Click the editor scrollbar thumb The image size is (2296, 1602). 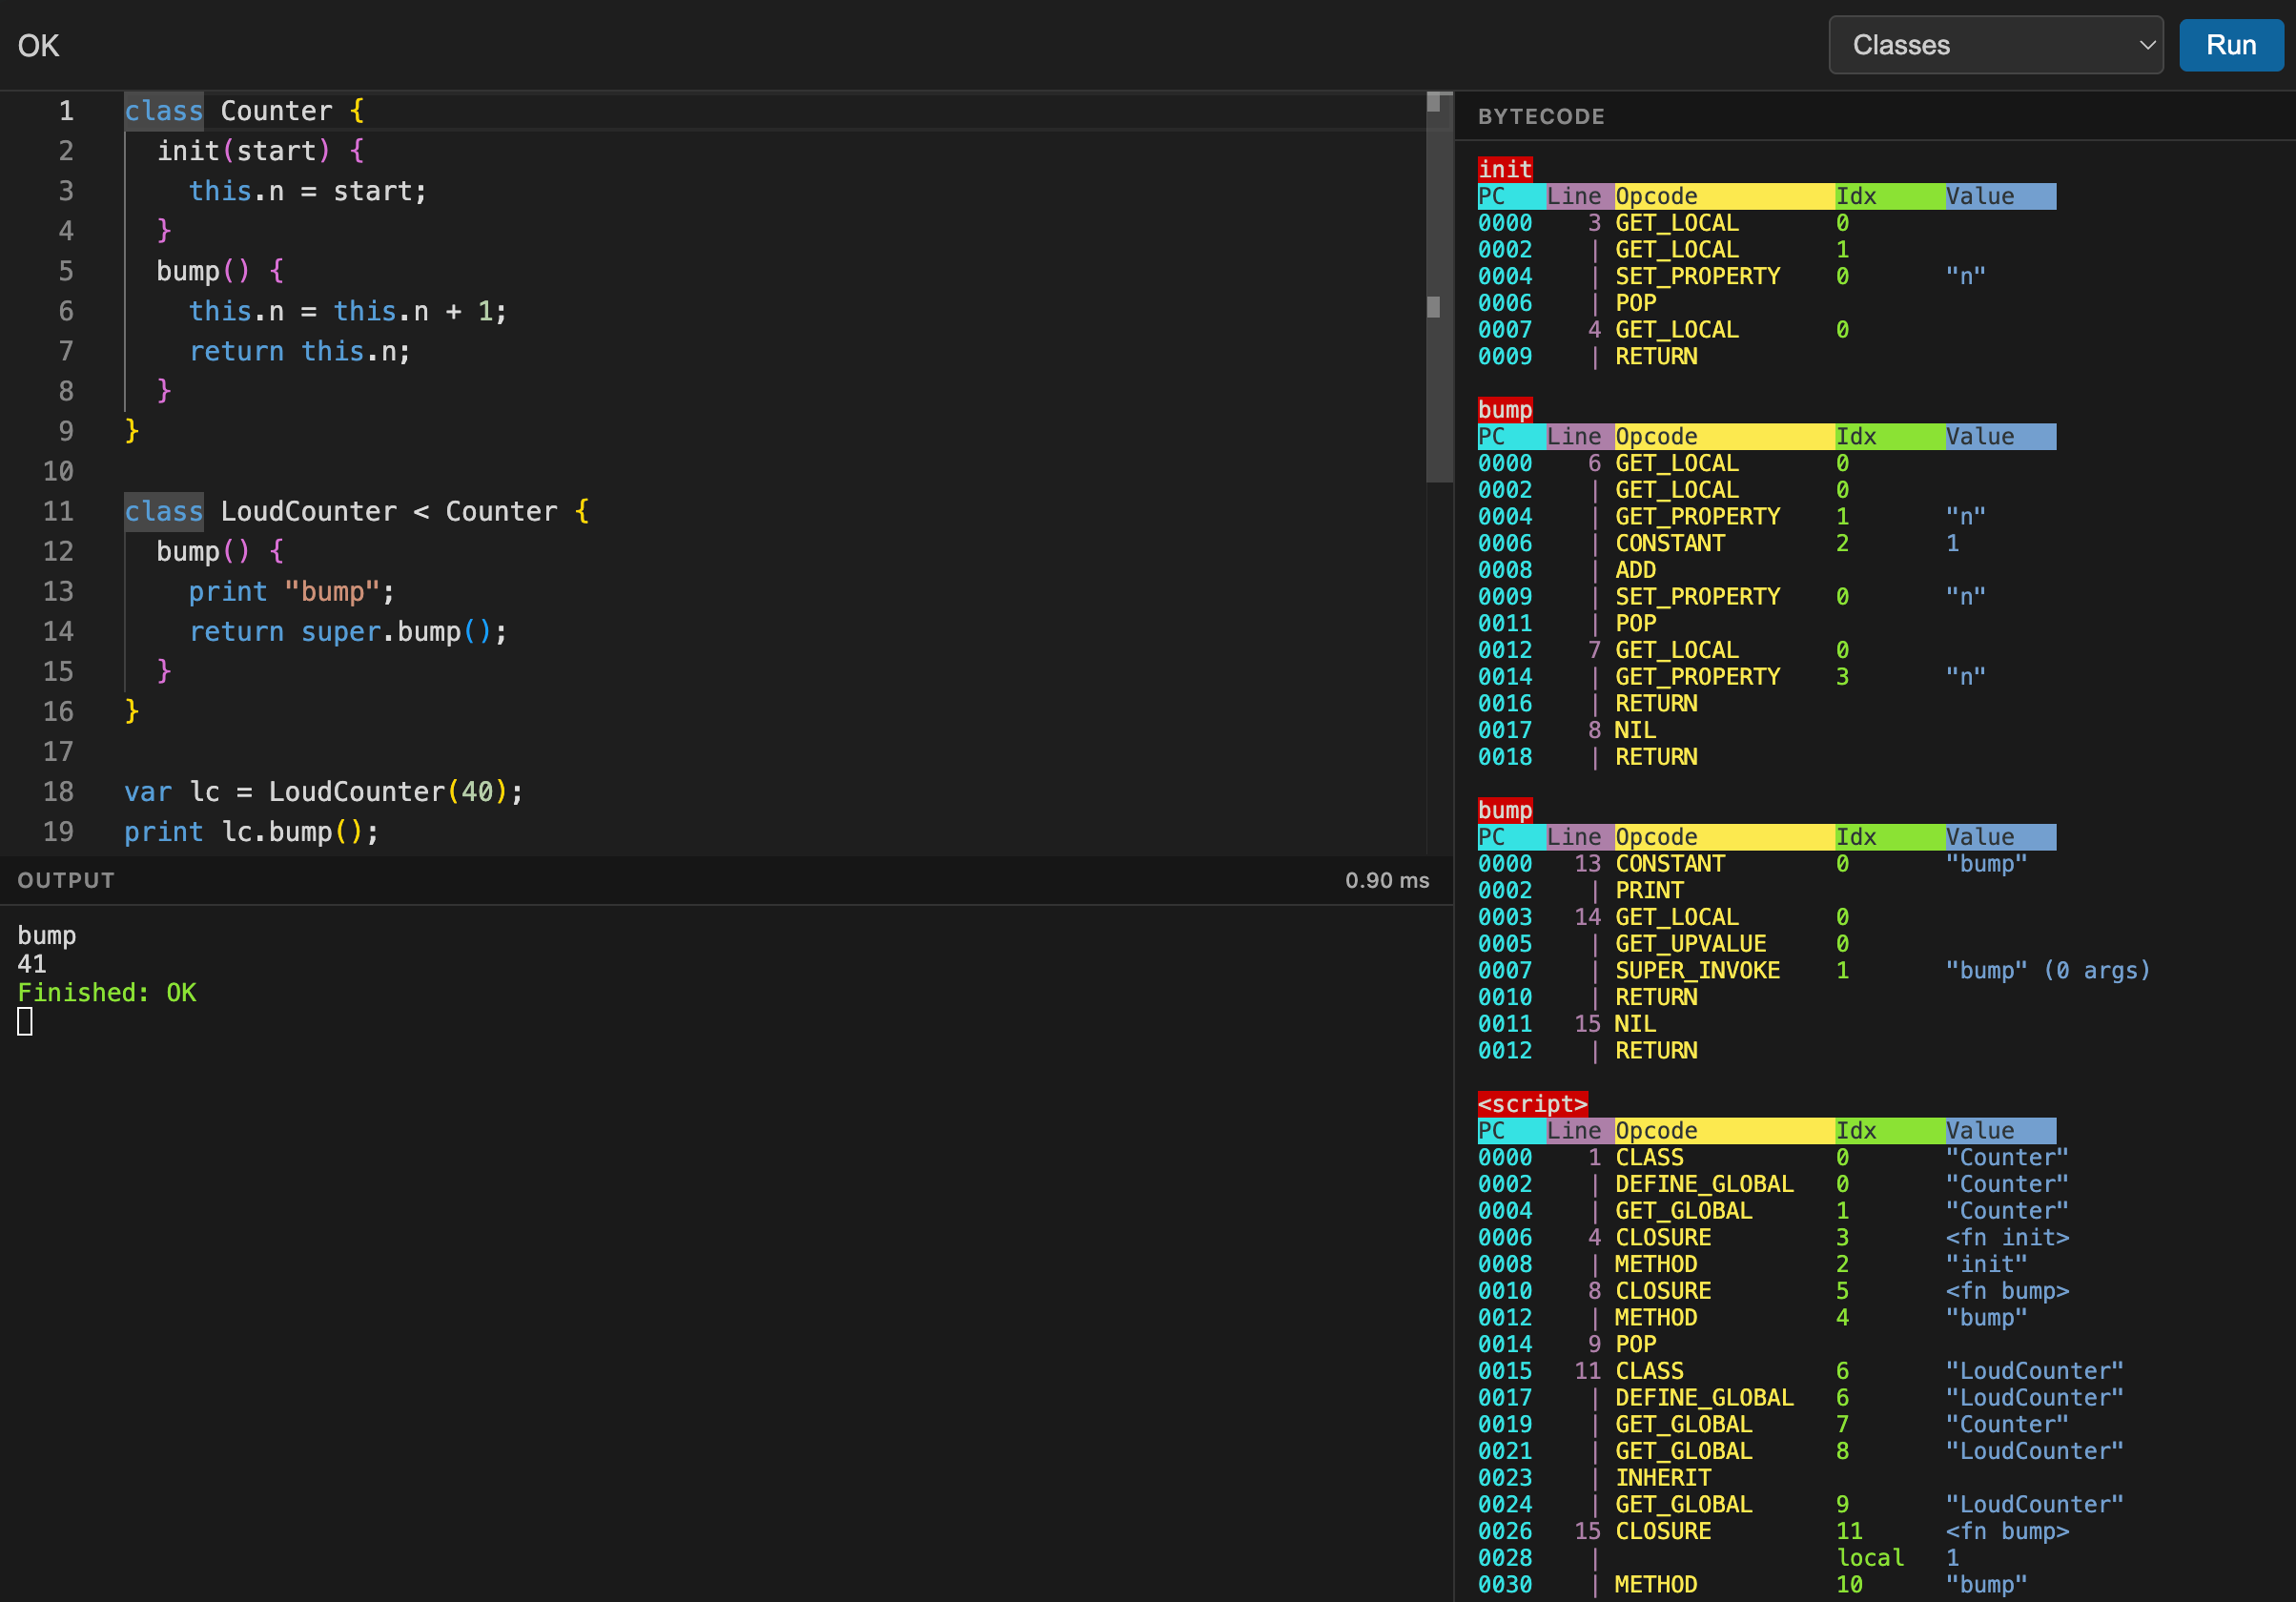coord(1438,288)
